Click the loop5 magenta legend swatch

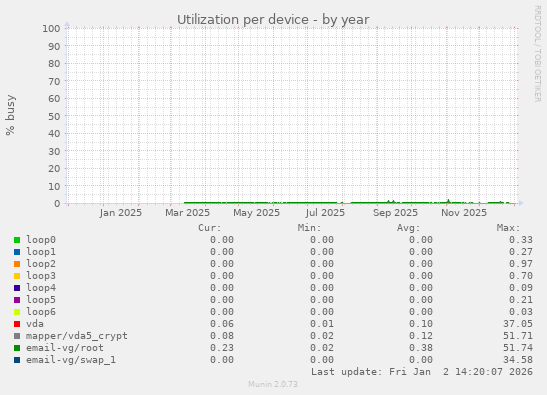point(17,300)
